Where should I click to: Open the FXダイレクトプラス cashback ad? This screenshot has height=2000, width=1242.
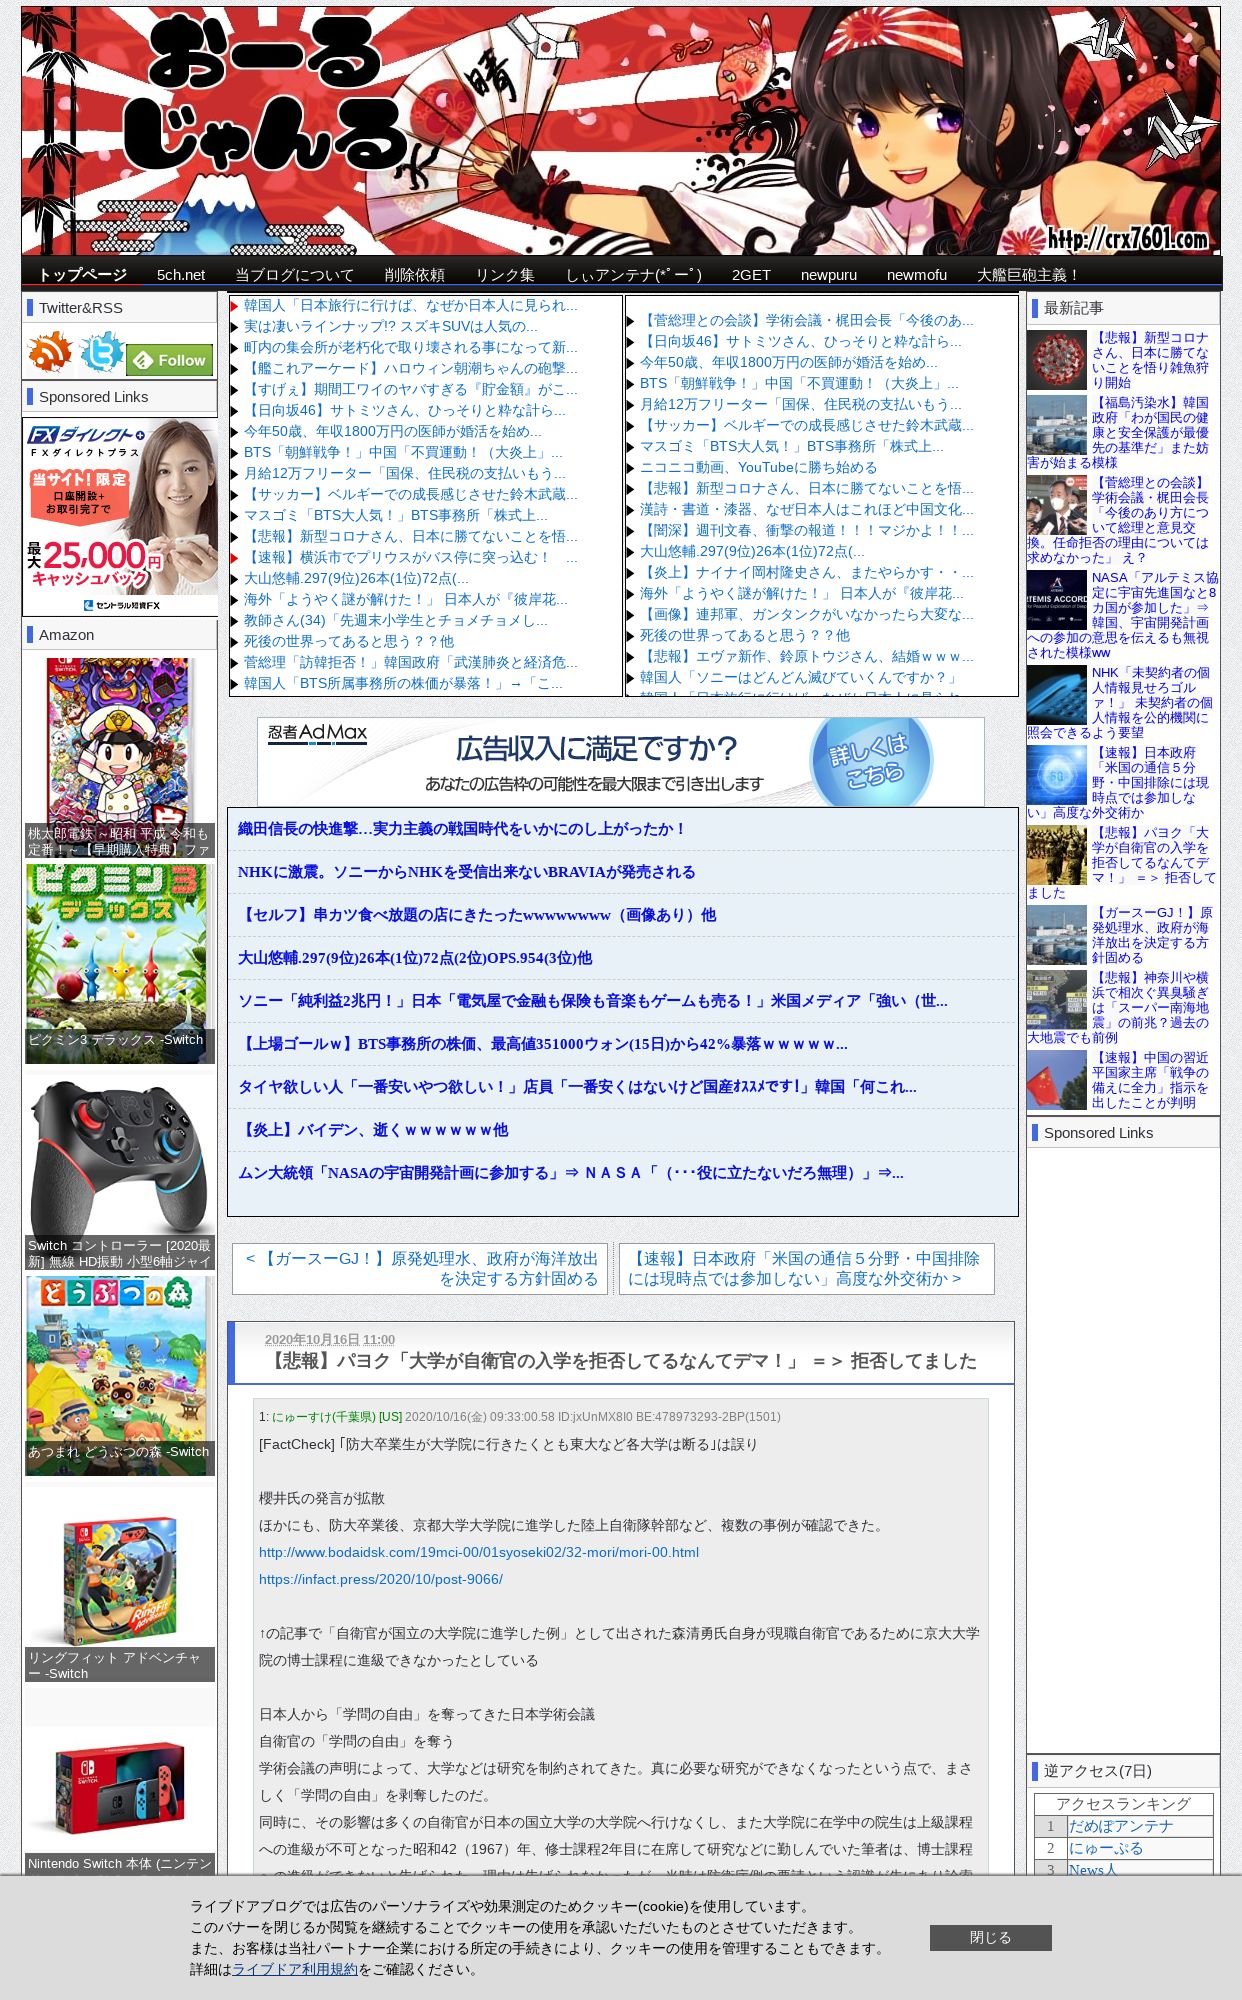120,516
